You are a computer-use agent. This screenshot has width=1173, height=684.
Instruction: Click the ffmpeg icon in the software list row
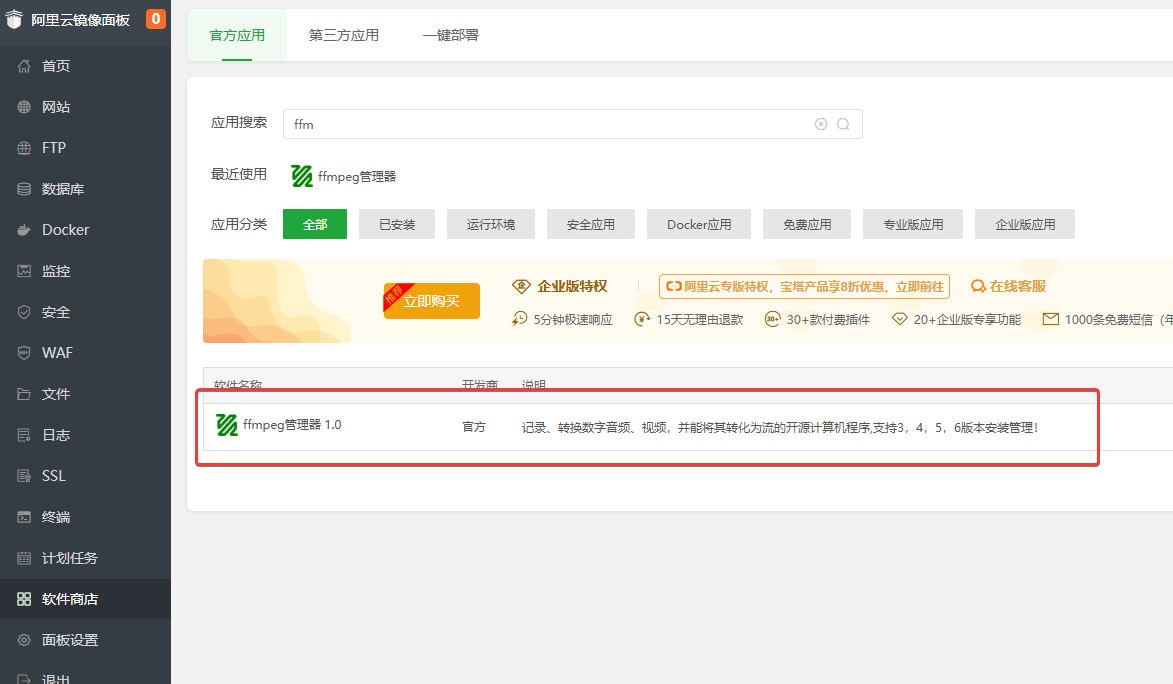click(227, 425)
